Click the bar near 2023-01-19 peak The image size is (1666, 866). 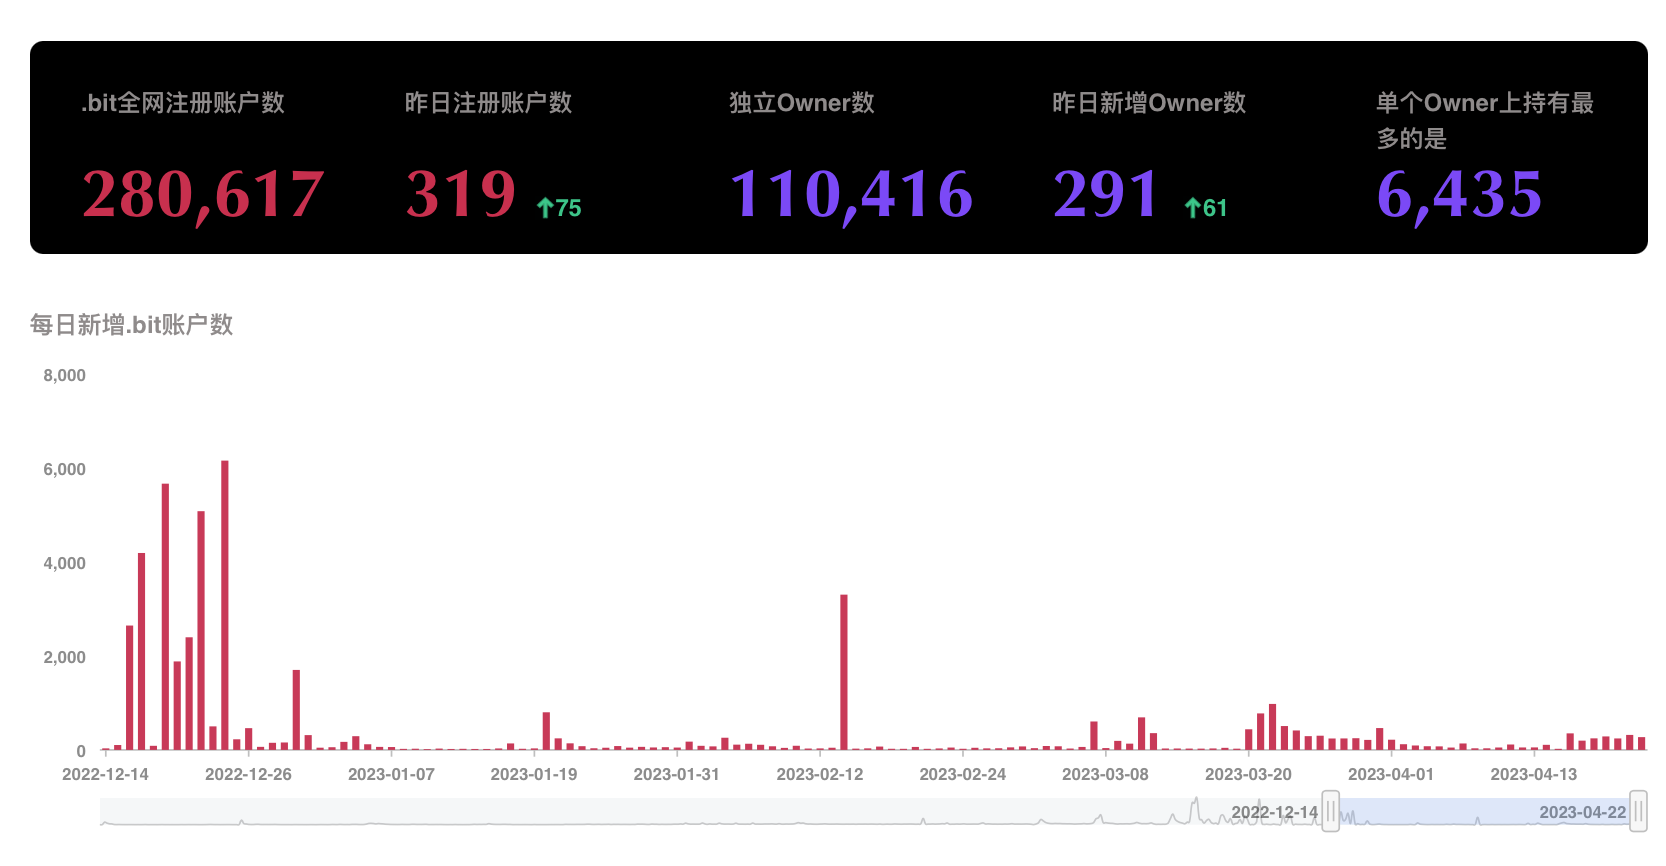coord(546,731)
